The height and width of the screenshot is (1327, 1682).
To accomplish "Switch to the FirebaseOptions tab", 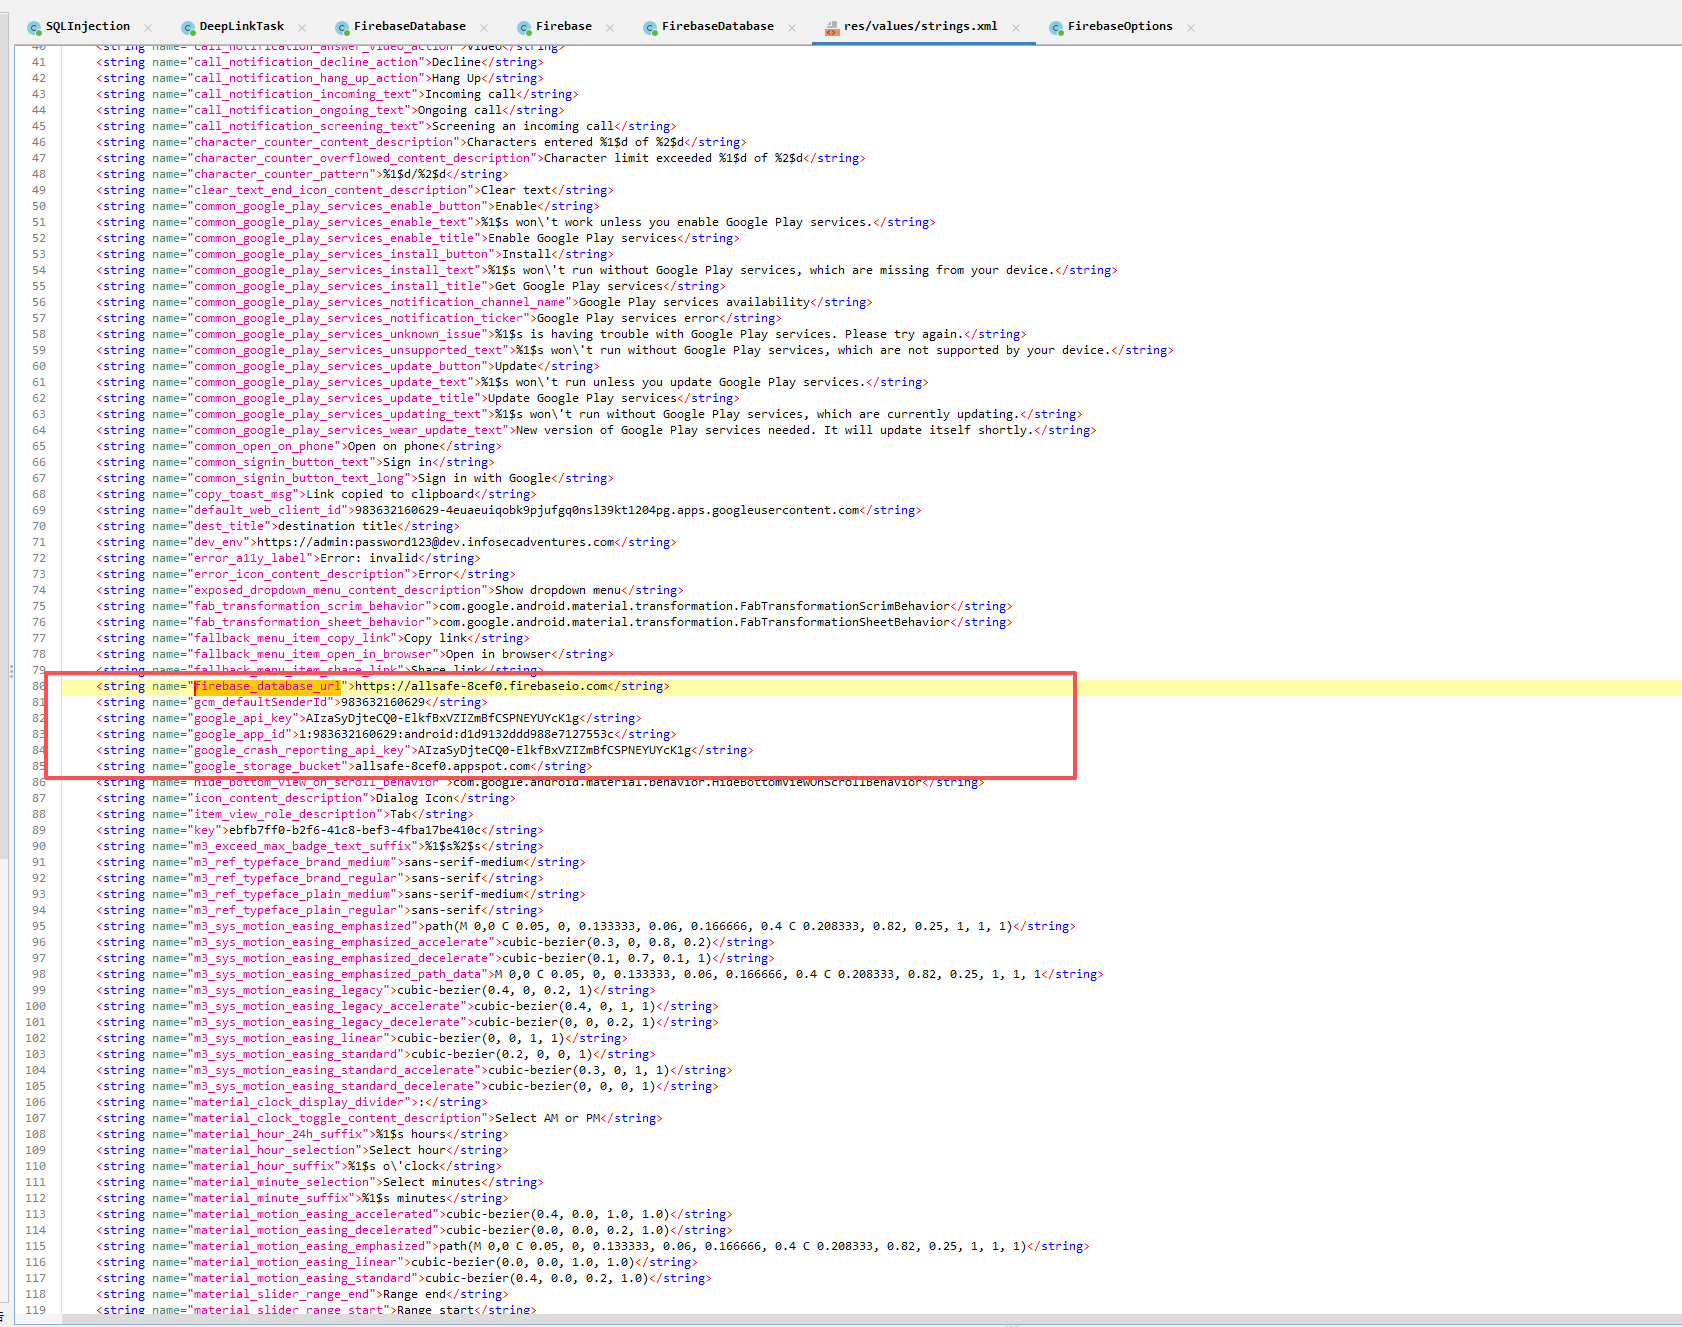I will tap(1119, 27).
